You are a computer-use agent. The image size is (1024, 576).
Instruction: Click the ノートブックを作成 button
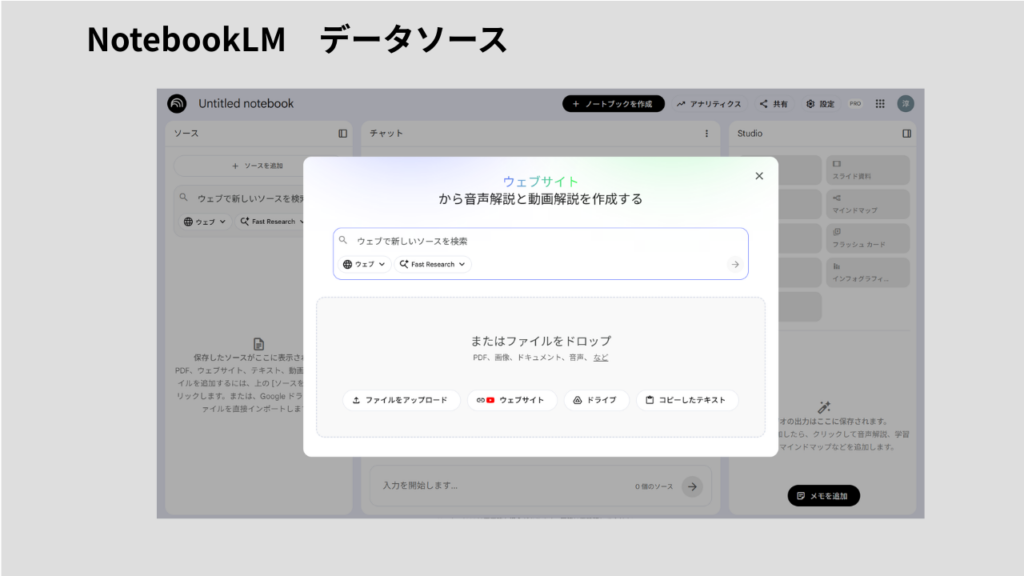tap(613, 104)
